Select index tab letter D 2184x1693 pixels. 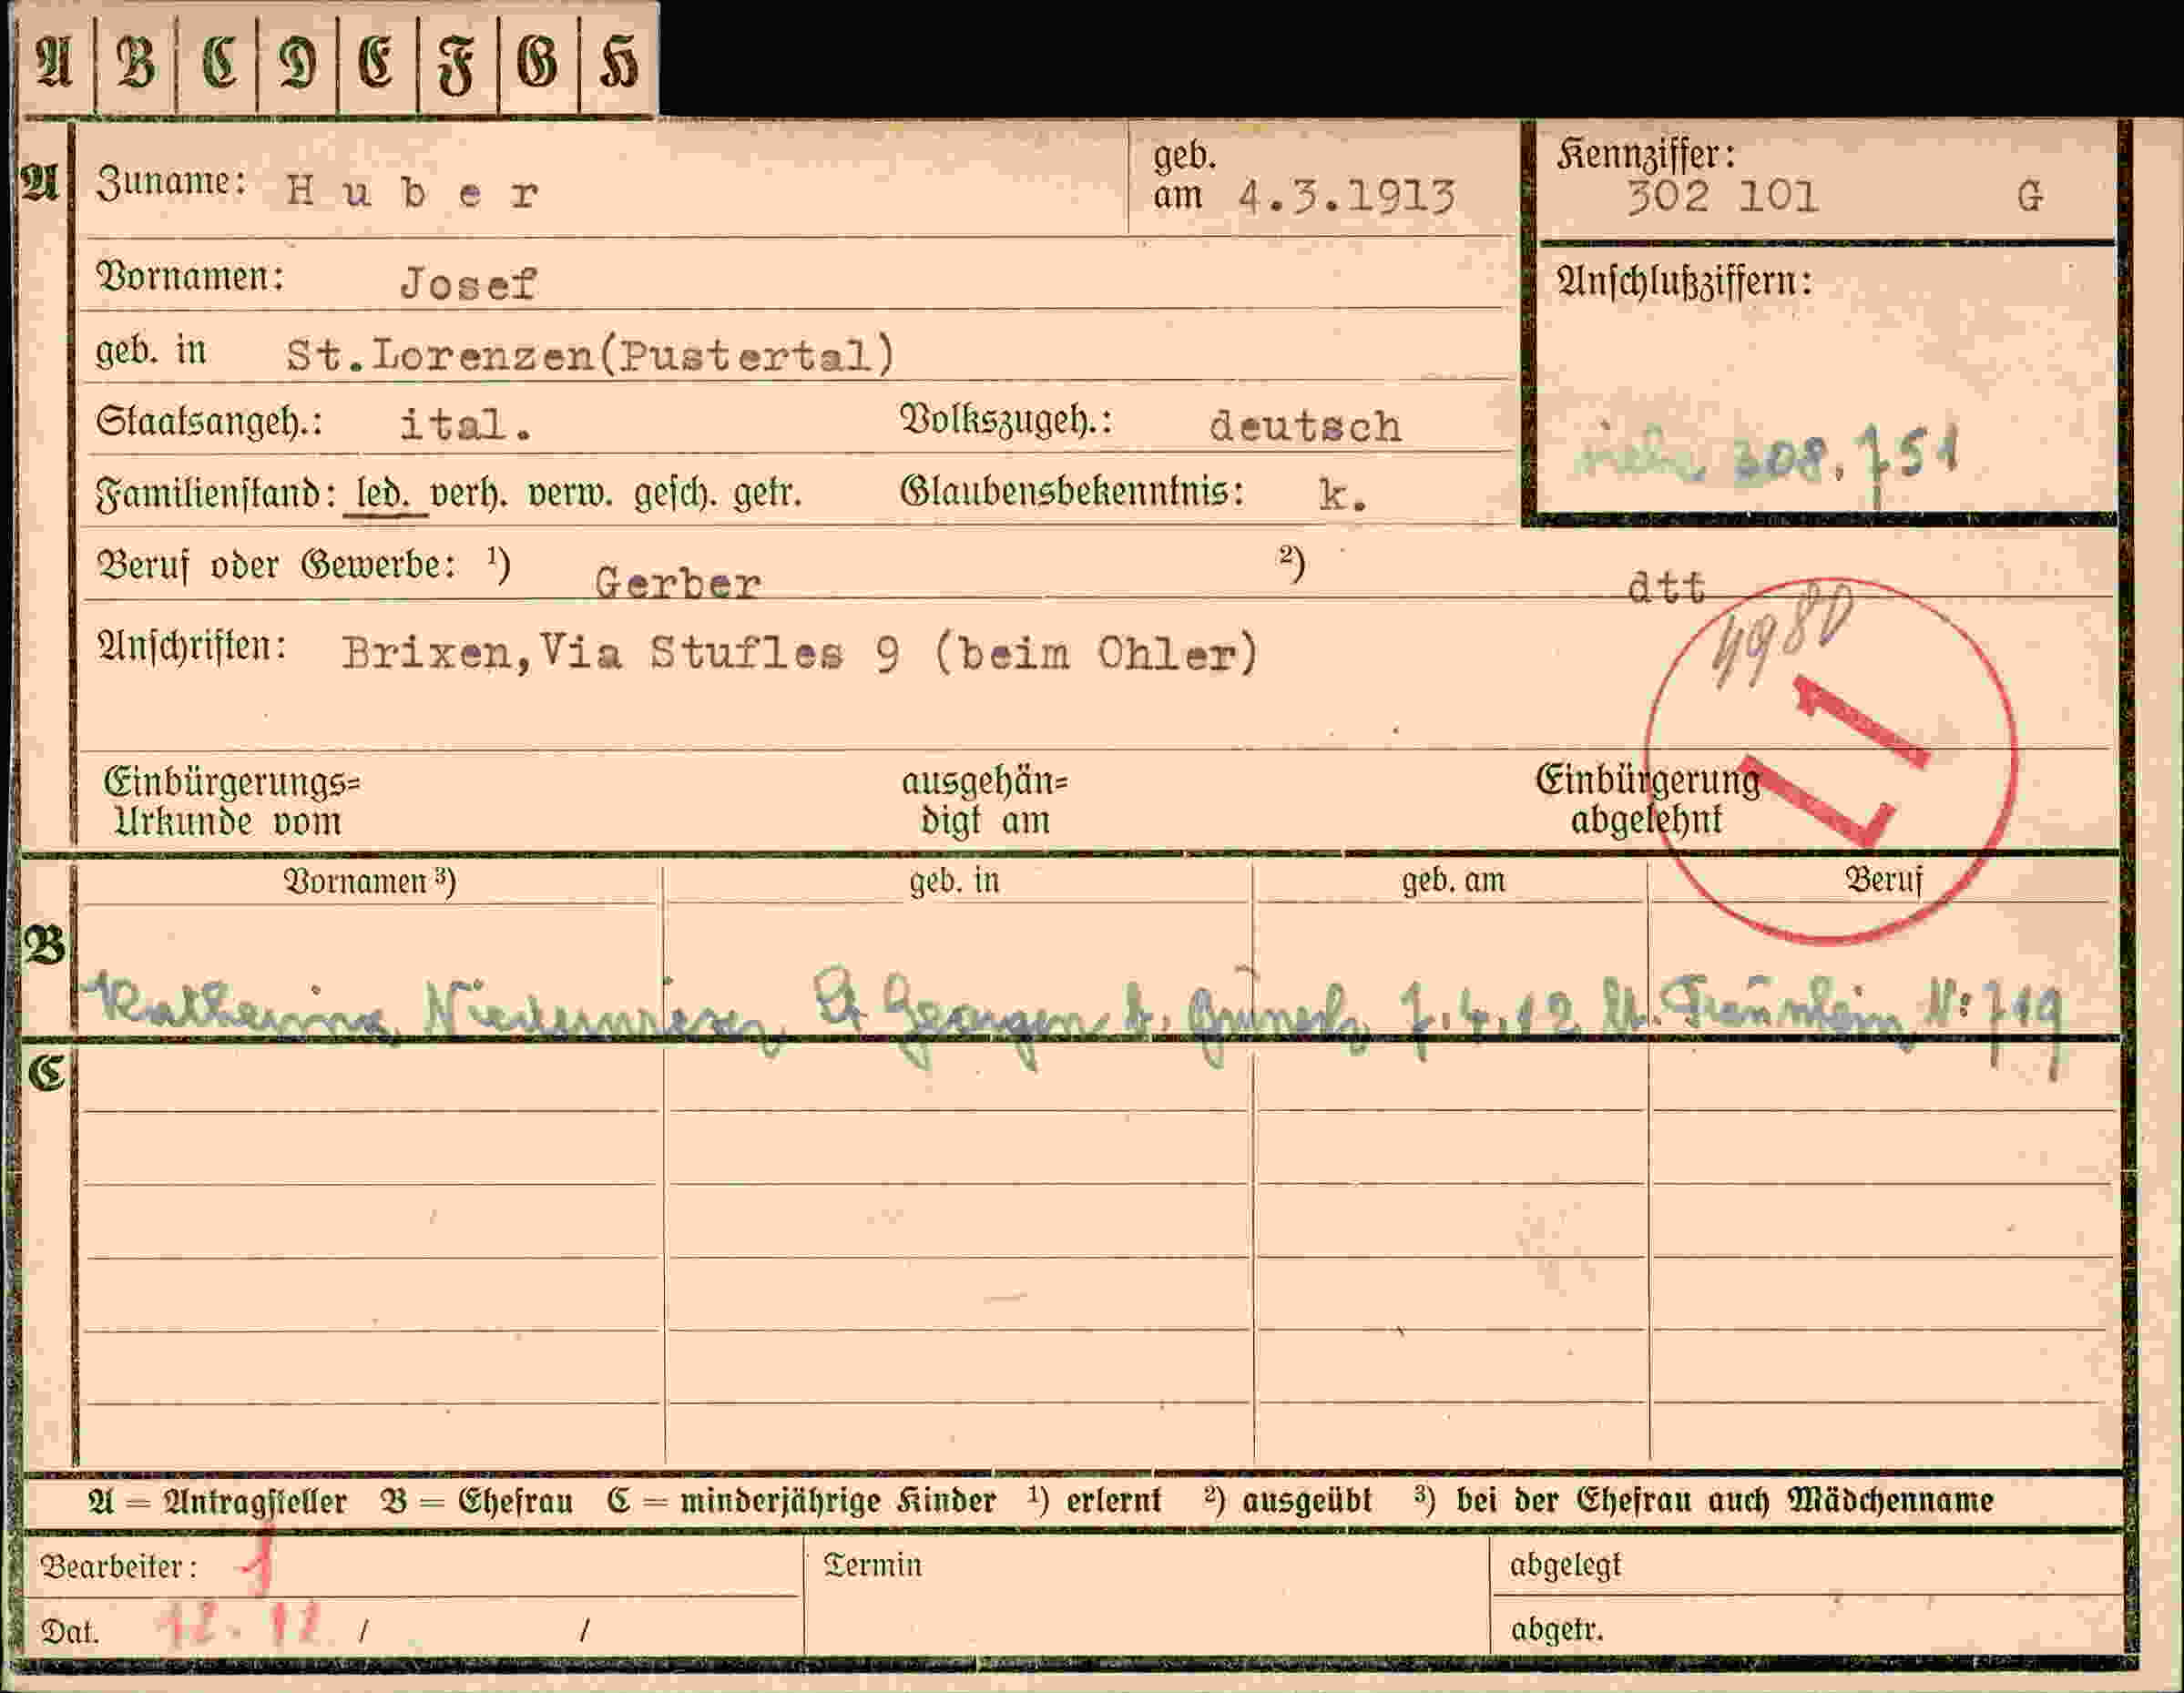(x=298, y=62)
